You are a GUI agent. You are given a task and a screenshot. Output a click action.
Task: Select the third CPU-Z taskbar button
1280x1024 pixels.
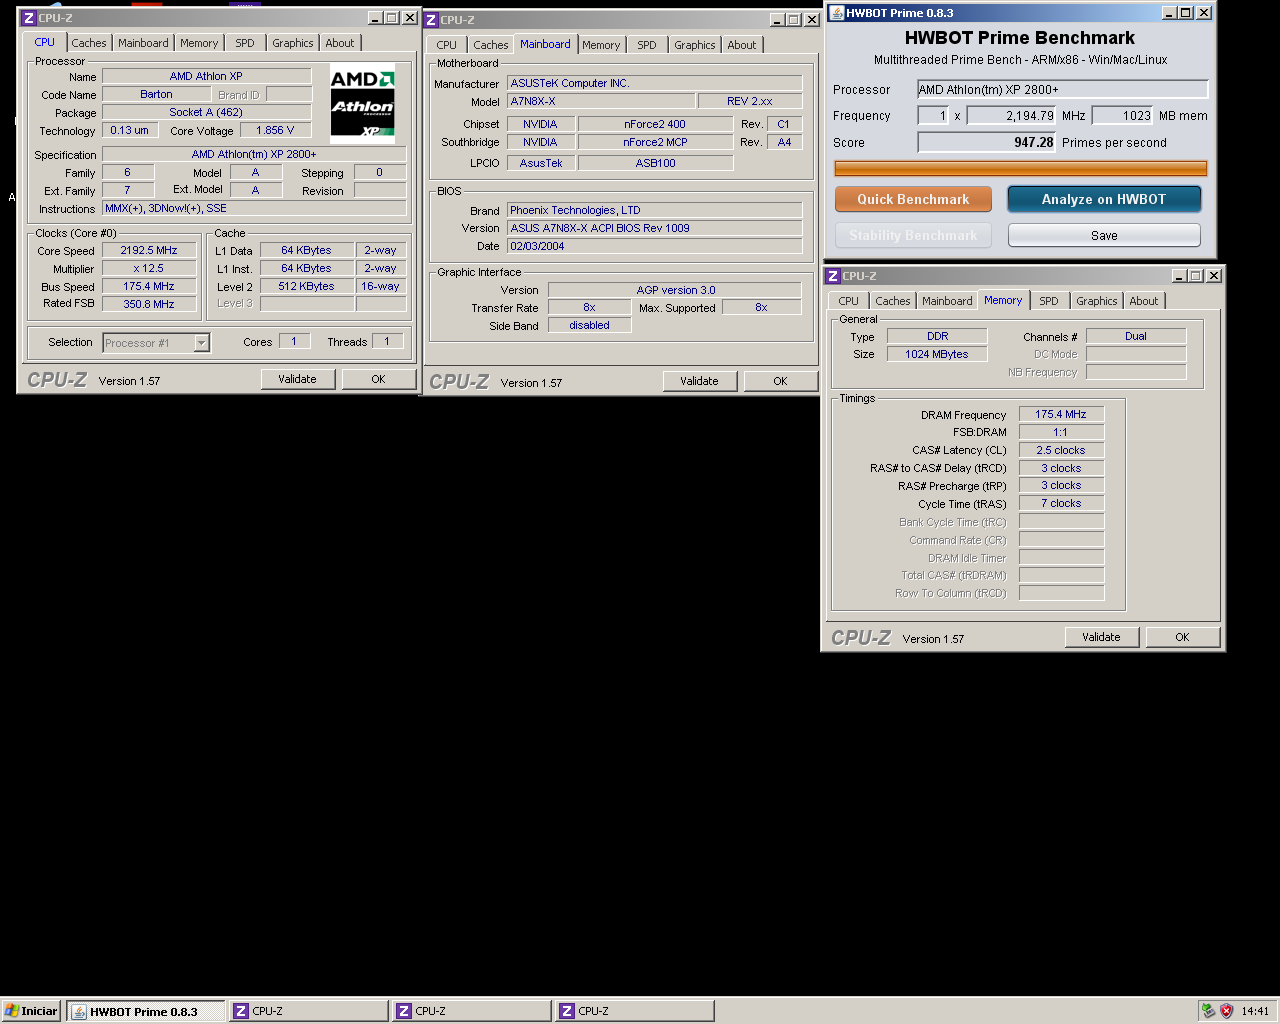(635, 1011)
